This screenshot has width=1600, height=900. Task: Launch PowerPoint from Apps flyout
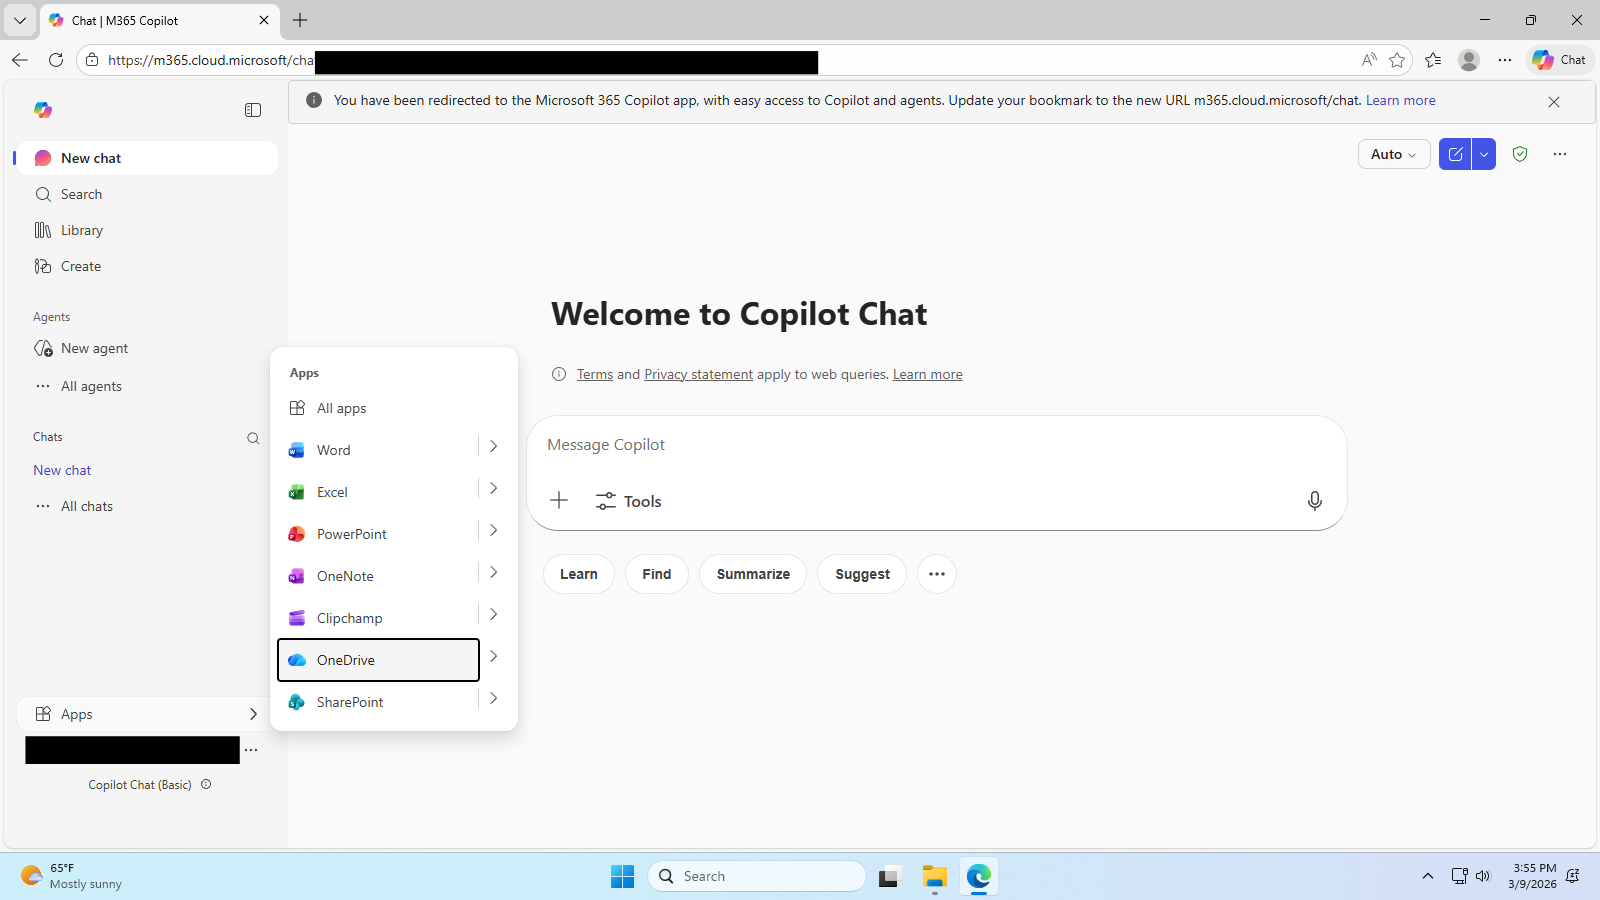378,534
